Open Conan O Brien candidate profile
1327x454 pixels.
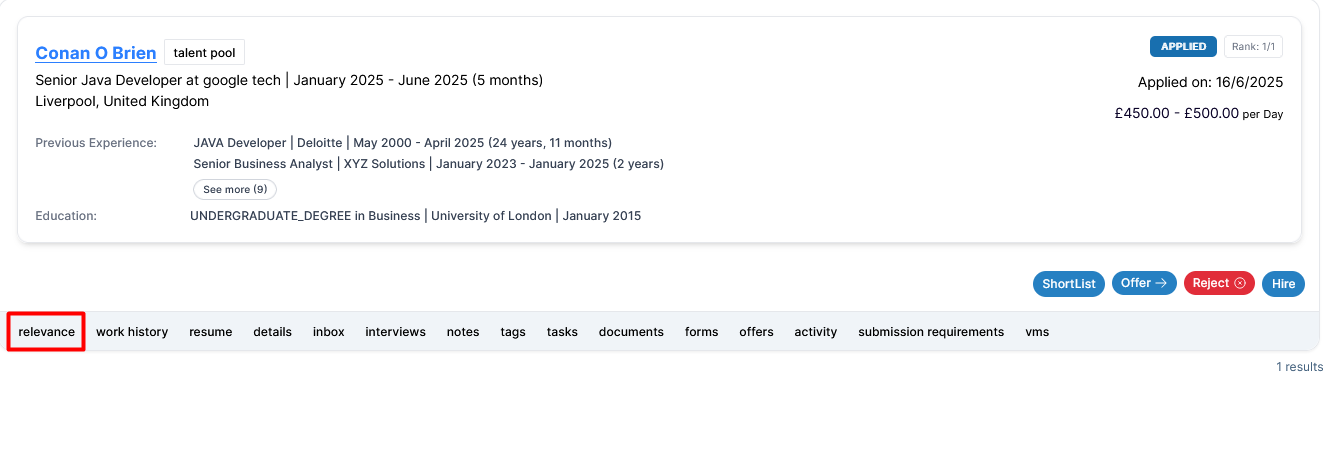coord(96,53)
